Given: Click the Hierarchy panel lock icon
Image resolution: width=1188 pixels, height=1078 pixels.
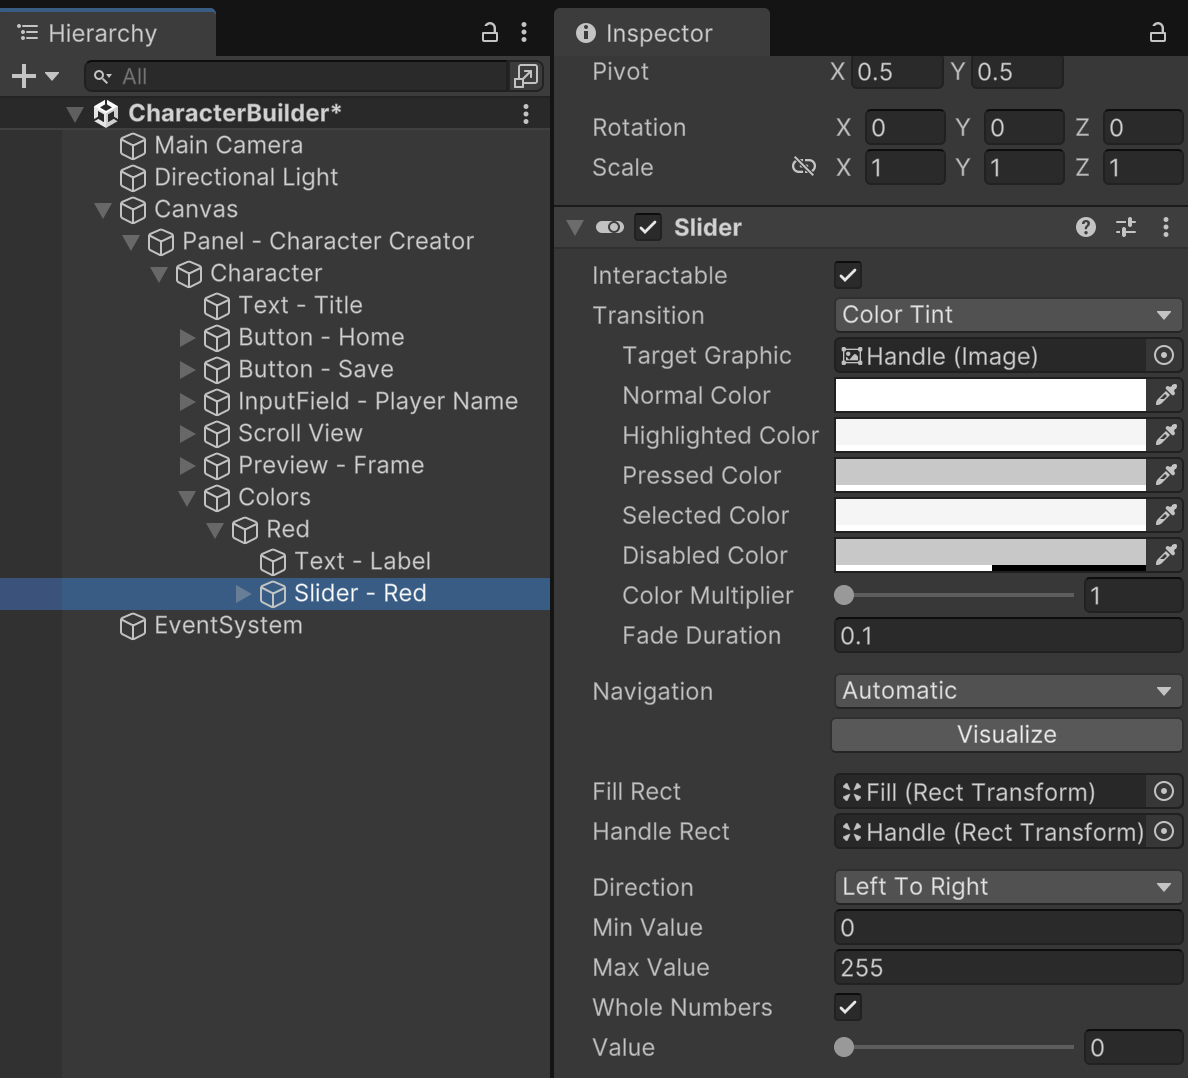Looking at the screenshot, I should [x=490, y=33].
